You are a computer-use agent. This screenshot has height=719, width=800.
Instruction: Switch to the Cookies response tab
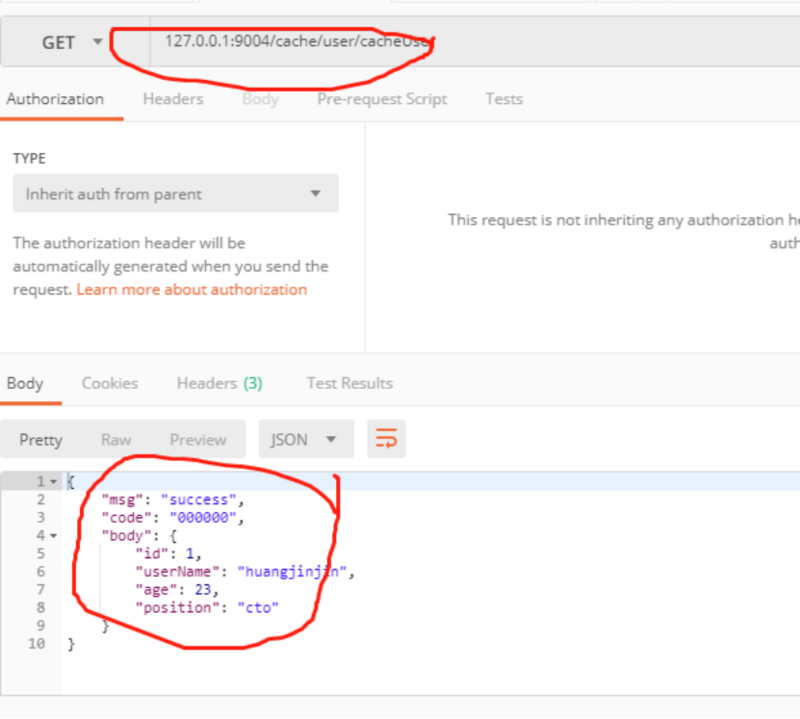(x=109, y=382)
